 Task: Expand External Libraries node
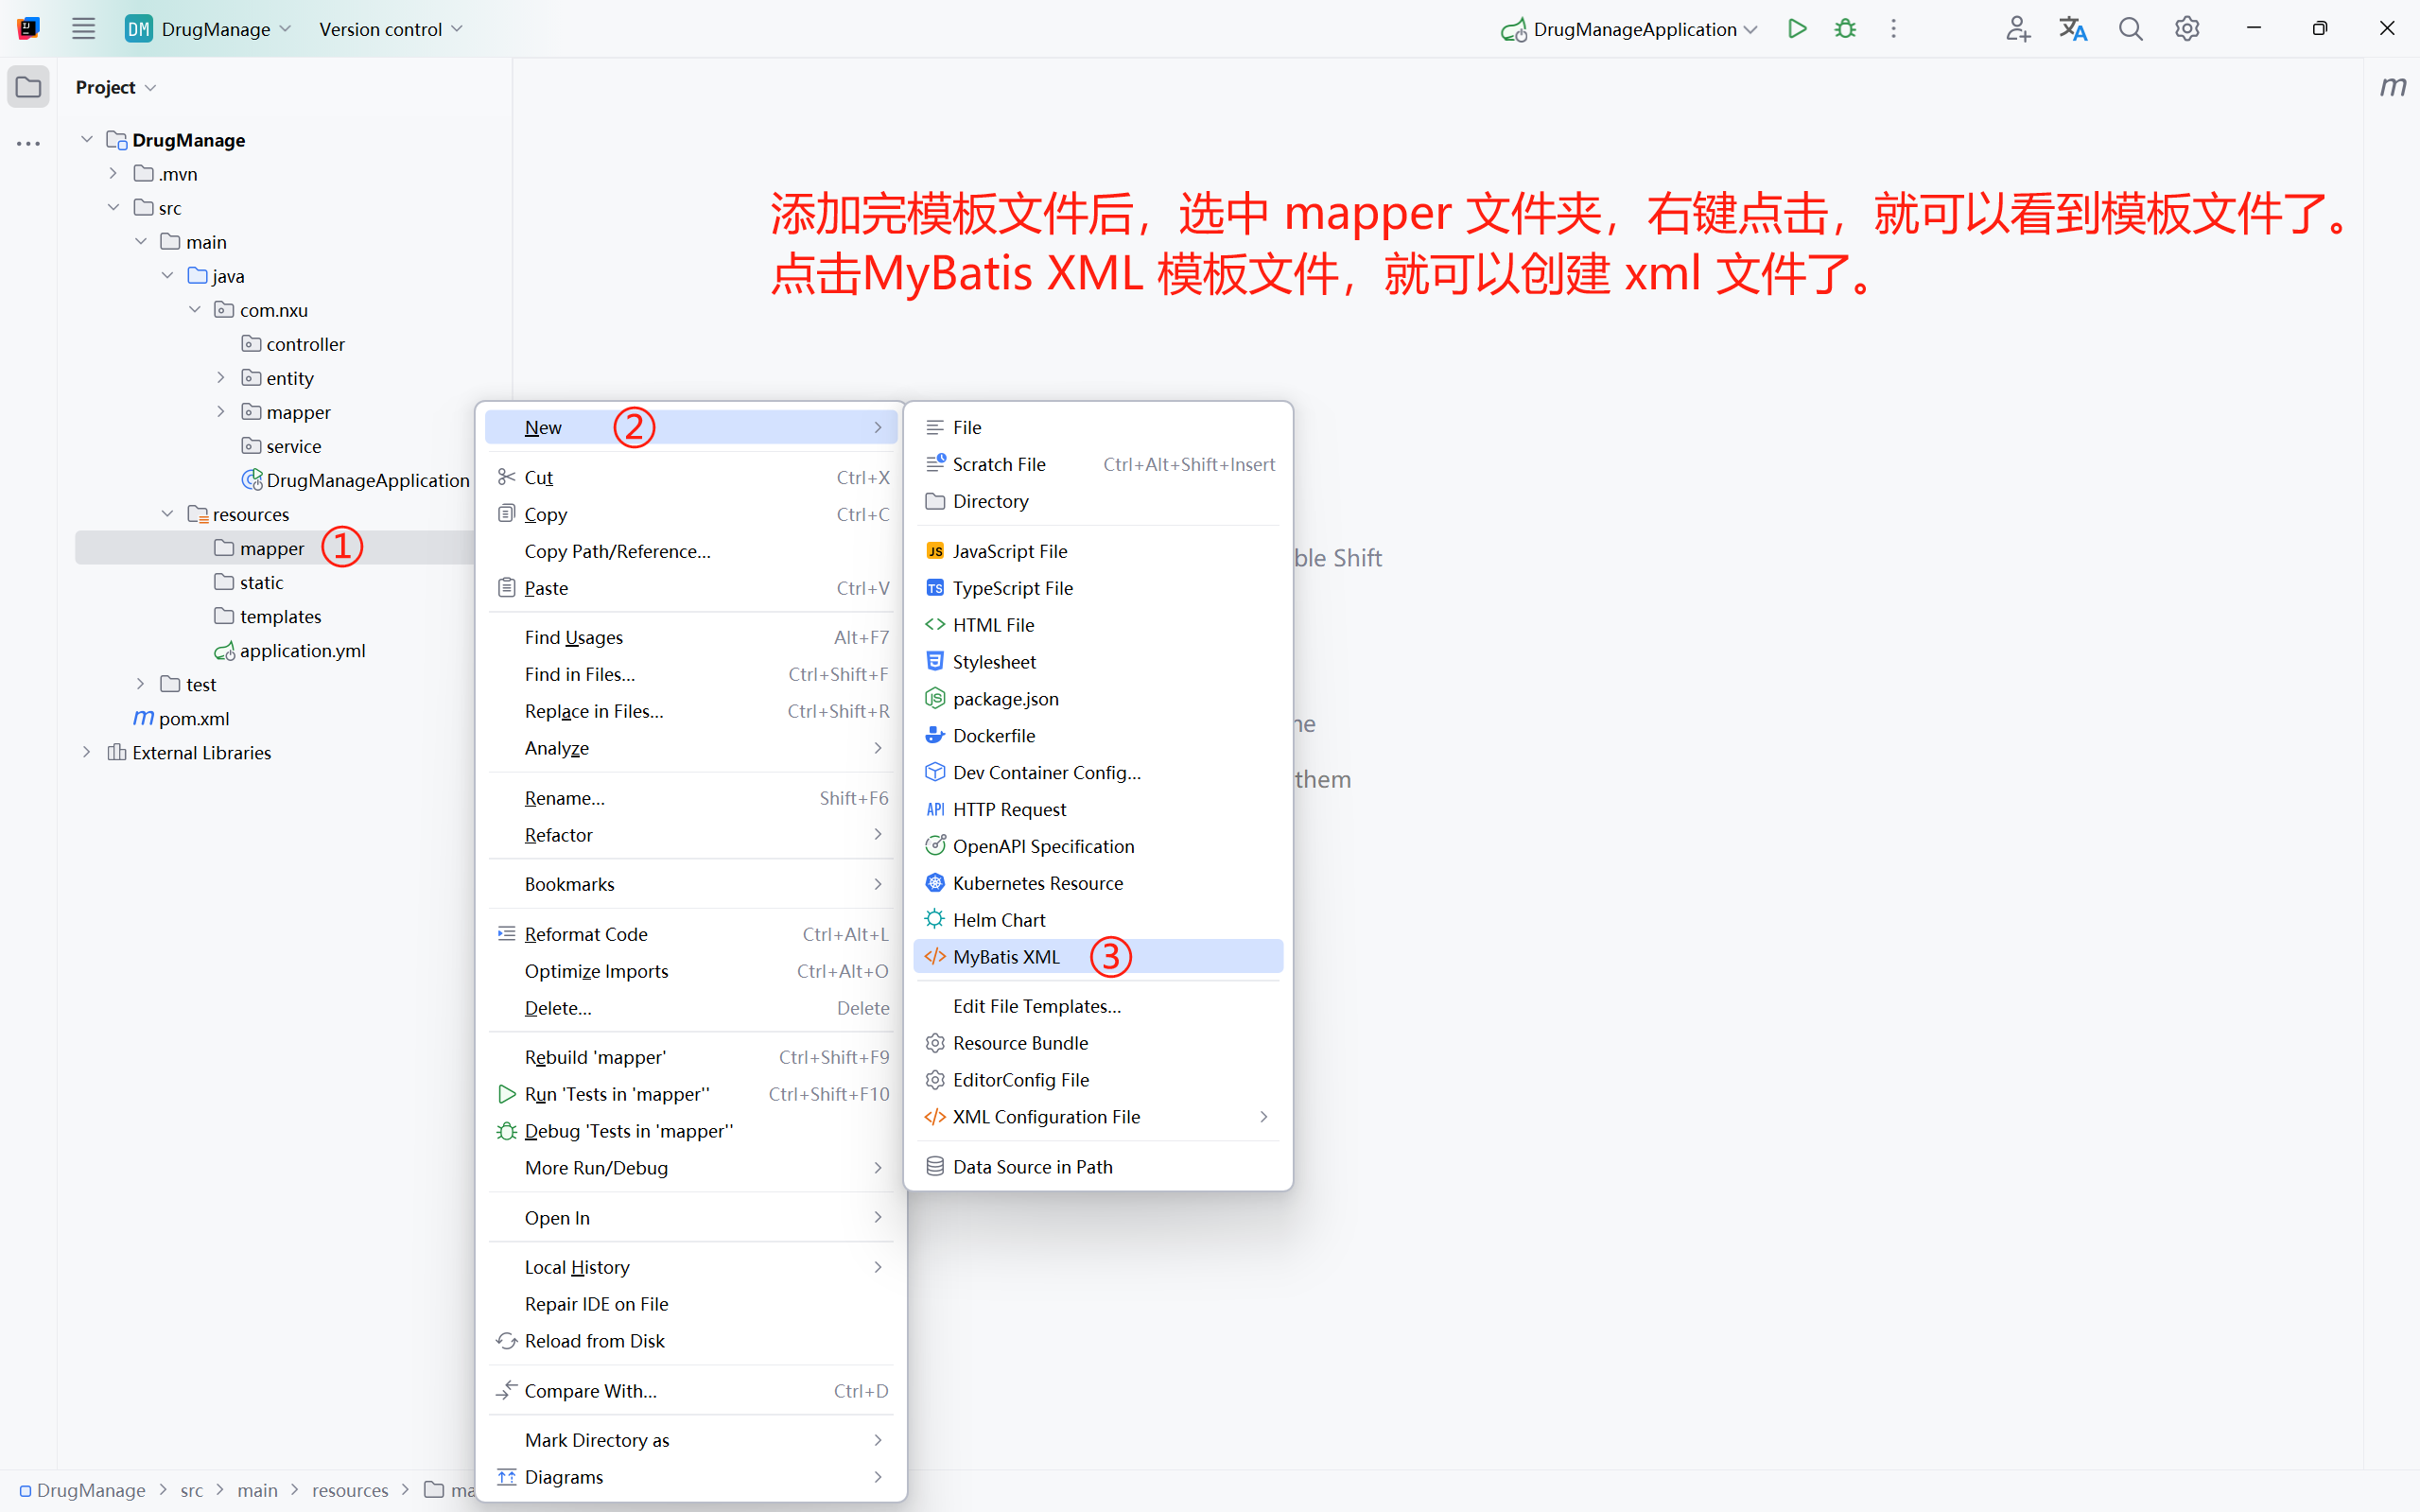click(x=87, y=752)
